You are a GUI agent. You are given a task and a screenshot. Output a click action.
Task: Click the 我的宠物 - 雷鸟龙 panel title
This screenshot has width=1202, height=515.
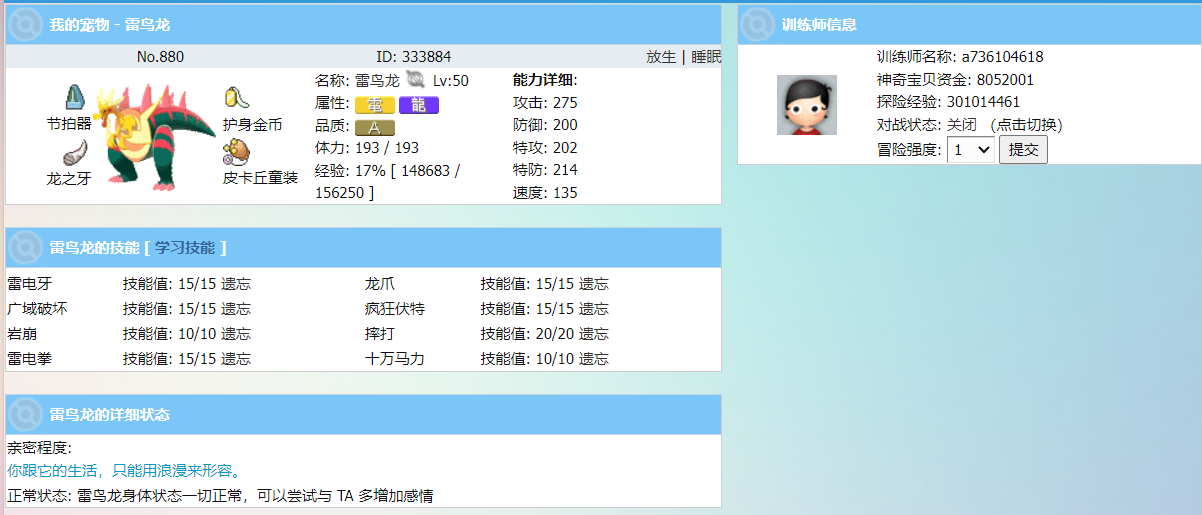pos(110,24)
